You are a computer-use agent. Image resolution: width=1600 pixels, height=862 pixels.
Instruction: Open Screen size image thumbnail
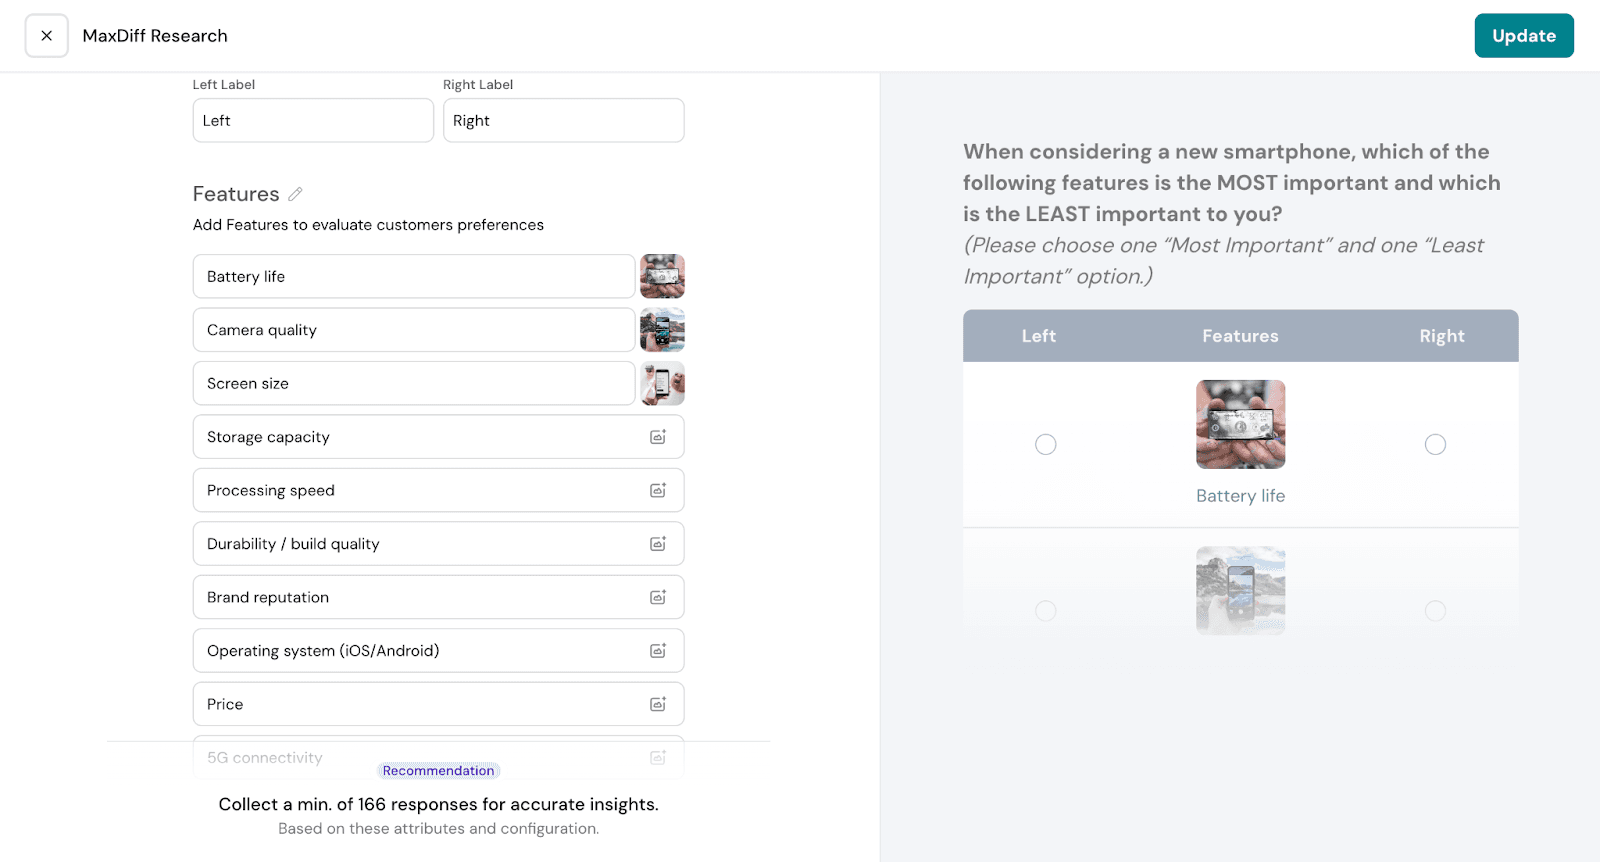coord(662,384)
